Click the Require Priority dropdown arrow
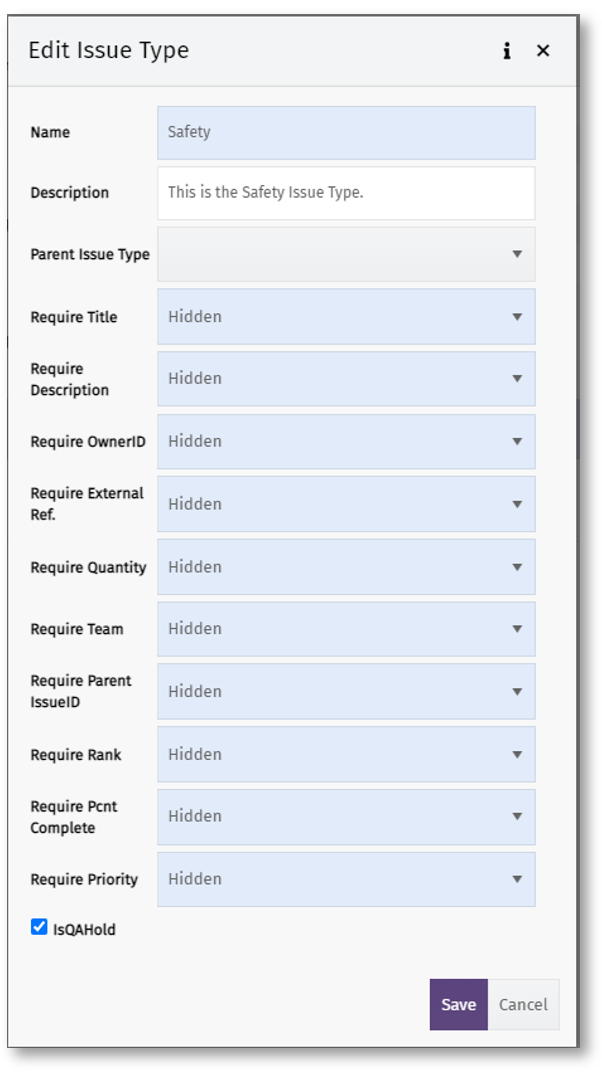 click(x=517, y=879)
